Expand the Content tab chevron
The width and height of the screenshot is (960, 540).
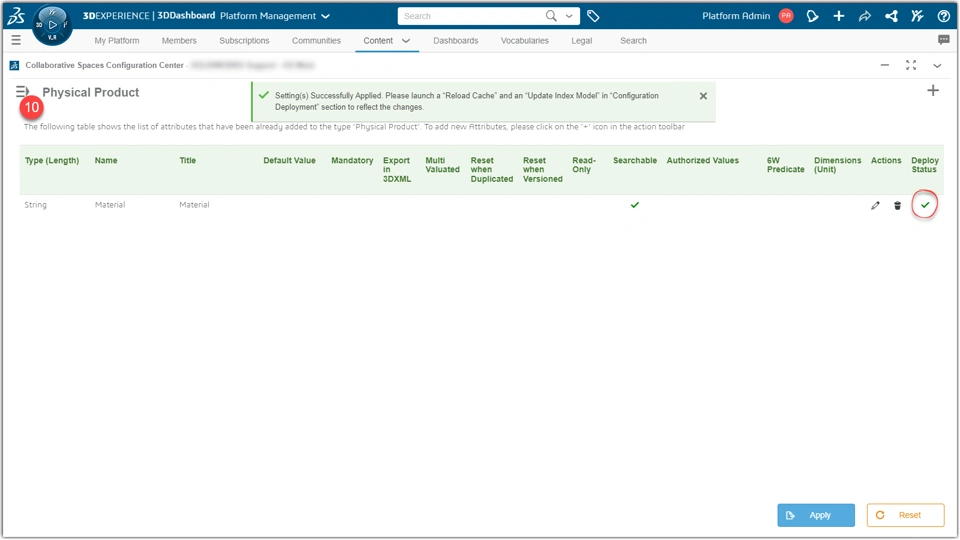coord(406,41)
